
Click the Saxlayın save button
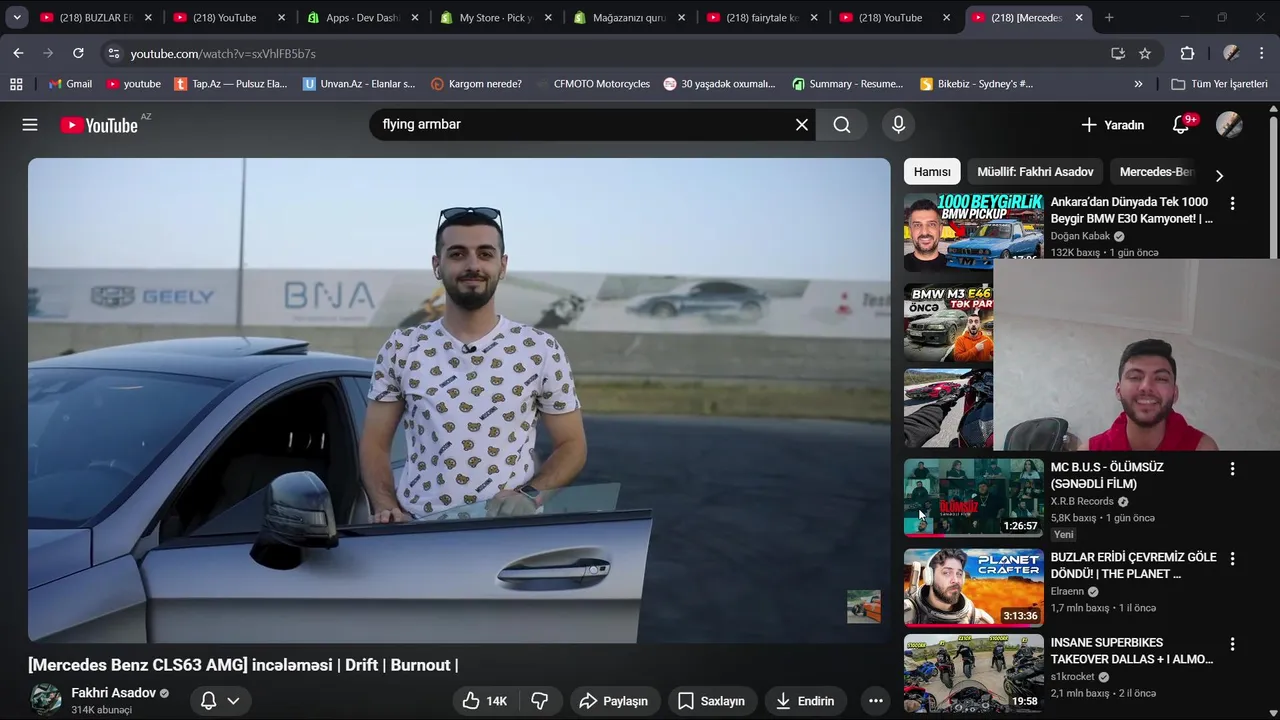click(712, 701)
